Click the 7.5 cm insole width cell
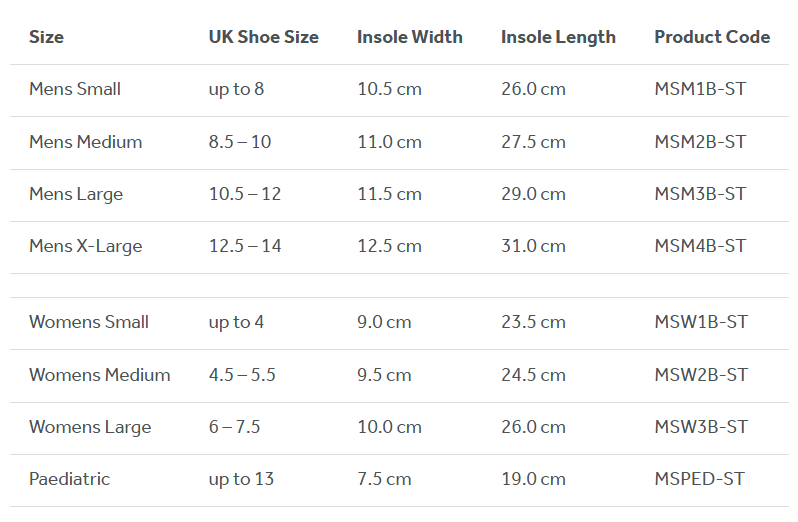The height and width of the screenshot is (522, 798). (x=384, y=479)
